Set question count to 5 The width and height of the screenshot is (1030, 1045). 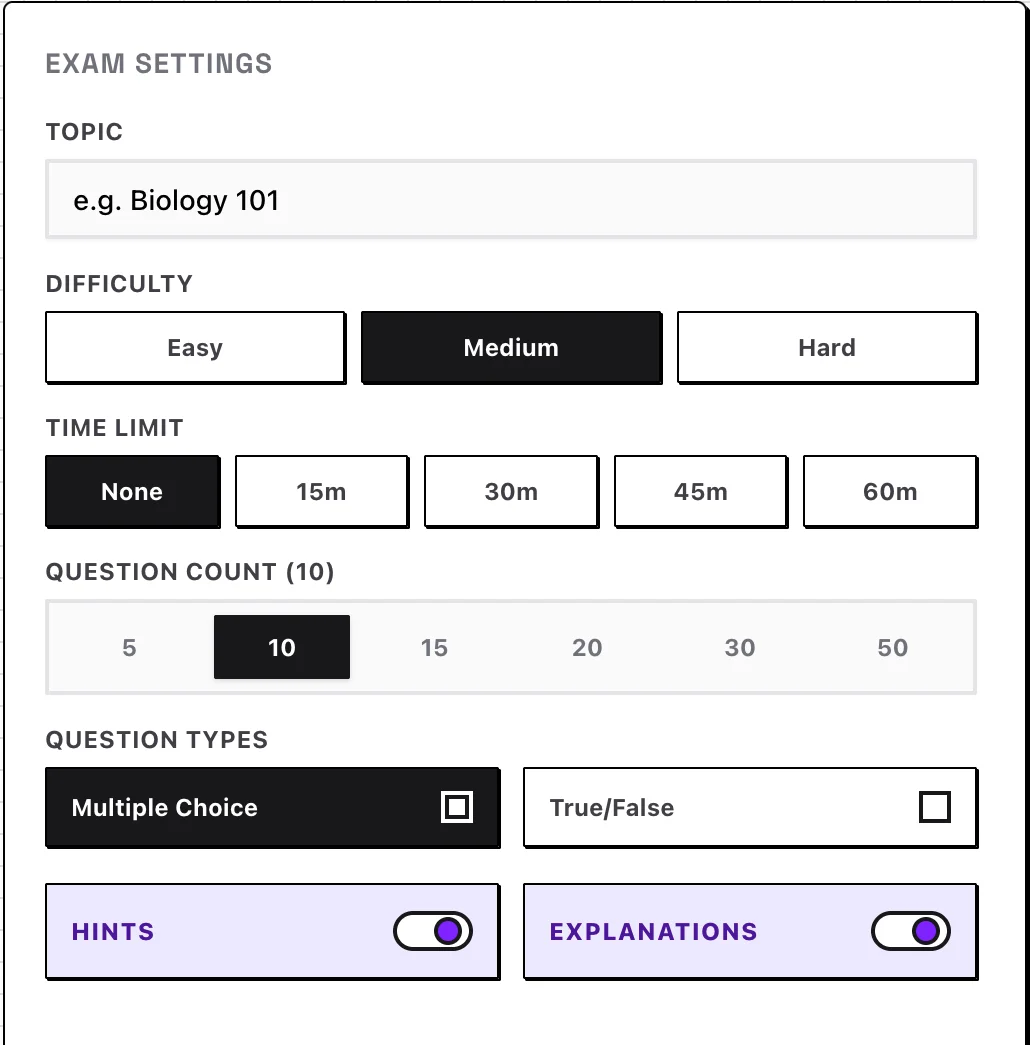(129, 647)
